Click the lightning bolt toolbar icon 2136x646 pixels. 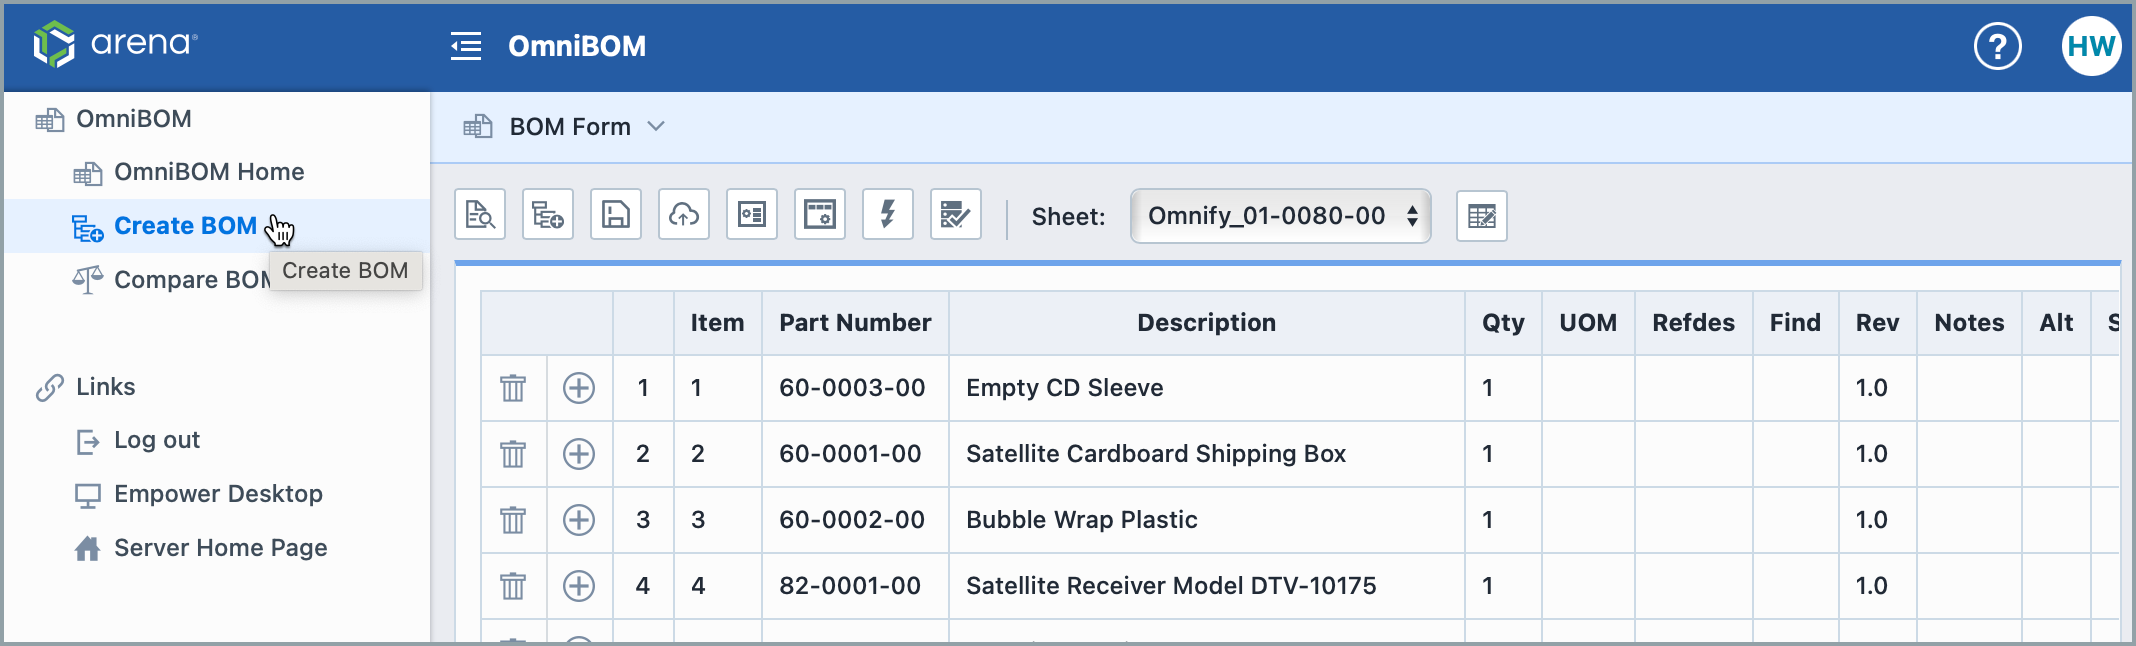[888, 215]
